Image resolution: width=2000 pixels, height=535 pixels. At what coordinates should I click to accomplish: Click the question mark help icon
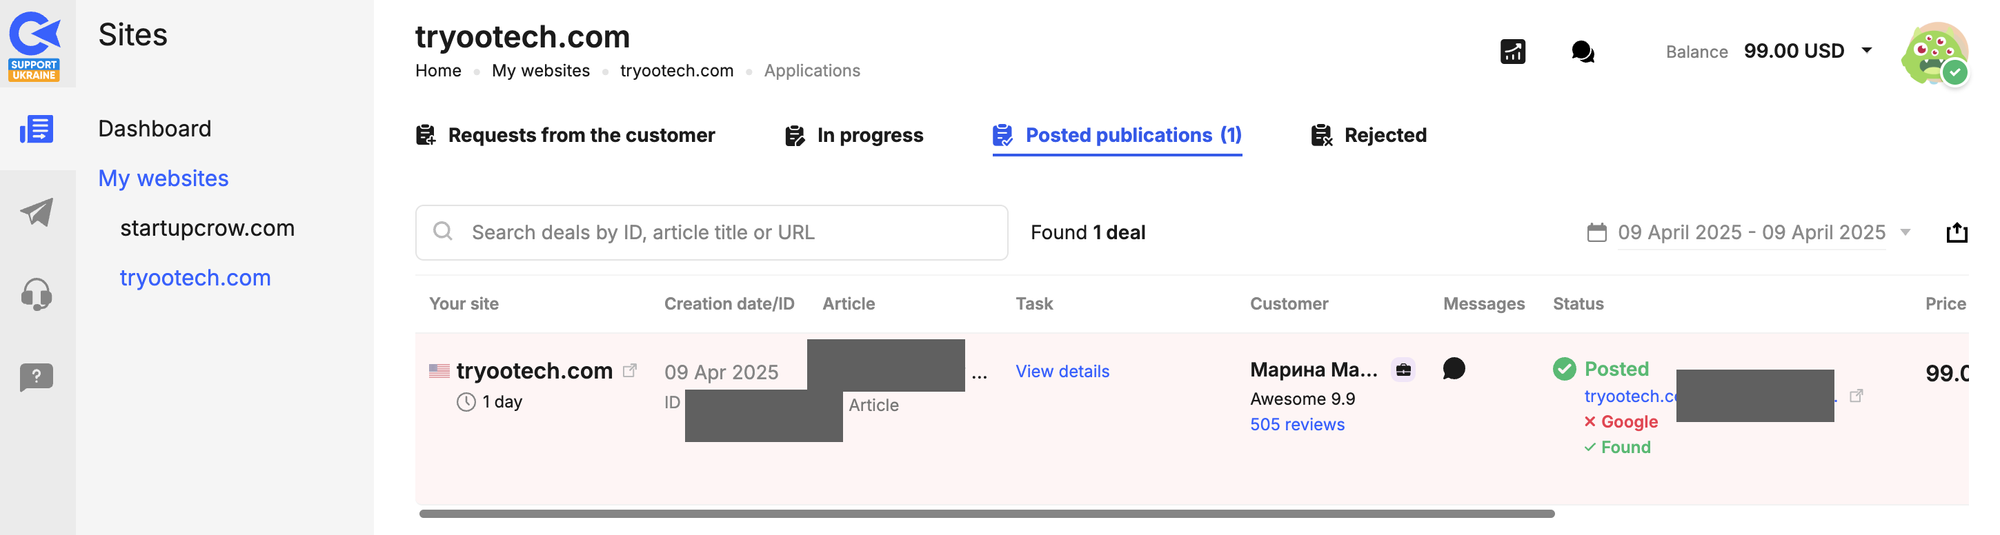37,377
